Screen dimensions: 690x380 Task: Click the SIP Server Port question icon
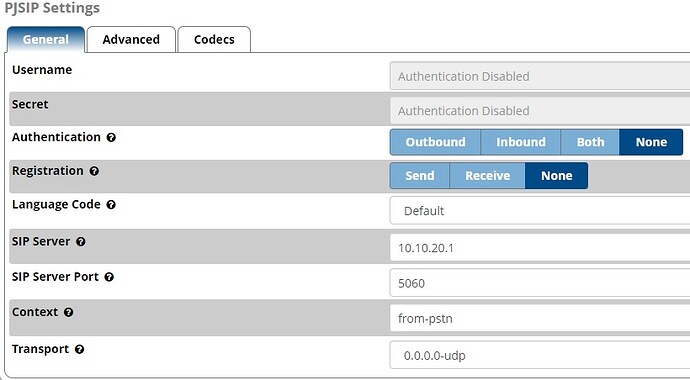point(109,277)
